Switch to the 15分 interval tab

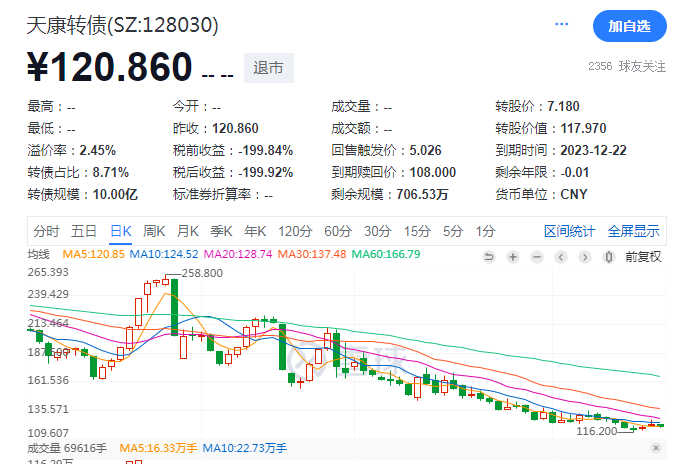[x=417, y=231]
